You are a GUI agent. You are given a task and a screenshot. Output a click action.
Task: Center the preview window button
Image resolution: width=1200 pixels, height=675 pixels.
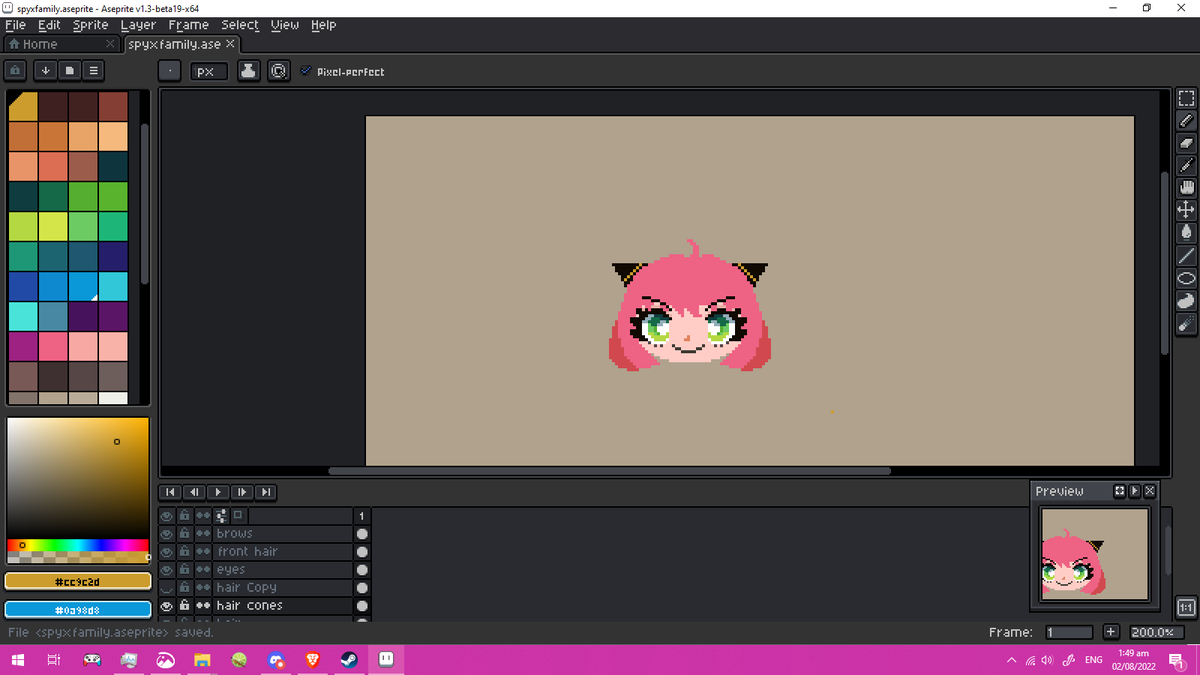pos(1120,491)
